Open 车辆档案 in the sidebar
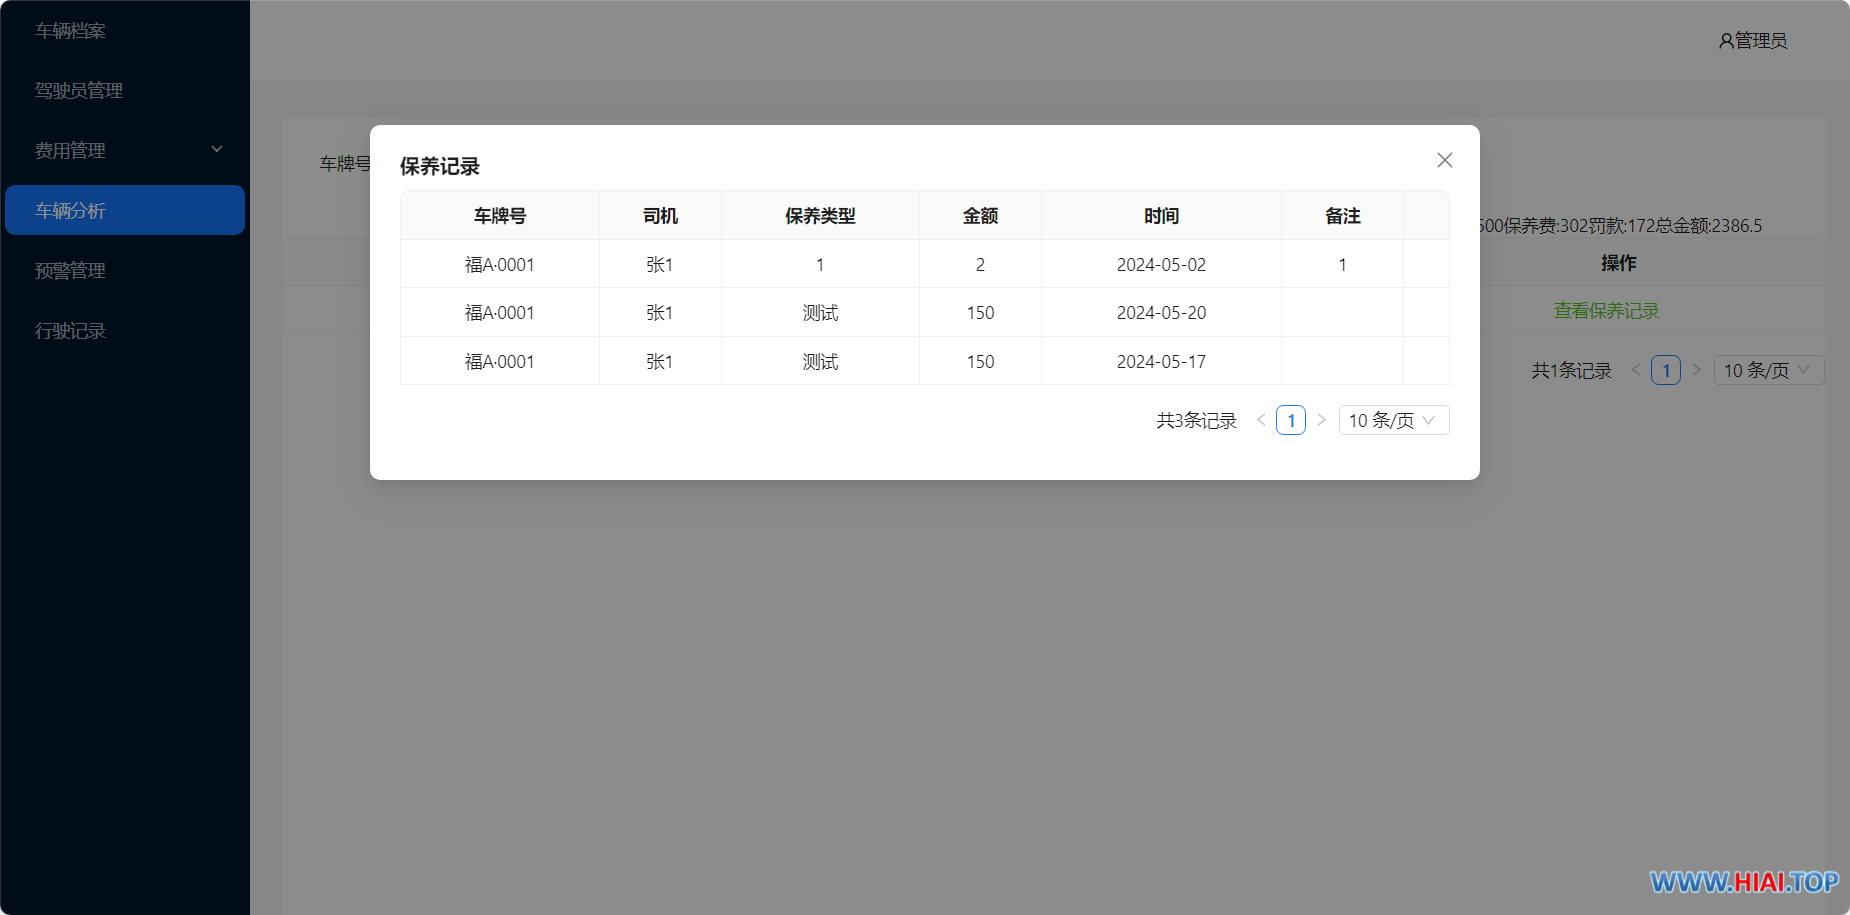 [x=125, y=30]
